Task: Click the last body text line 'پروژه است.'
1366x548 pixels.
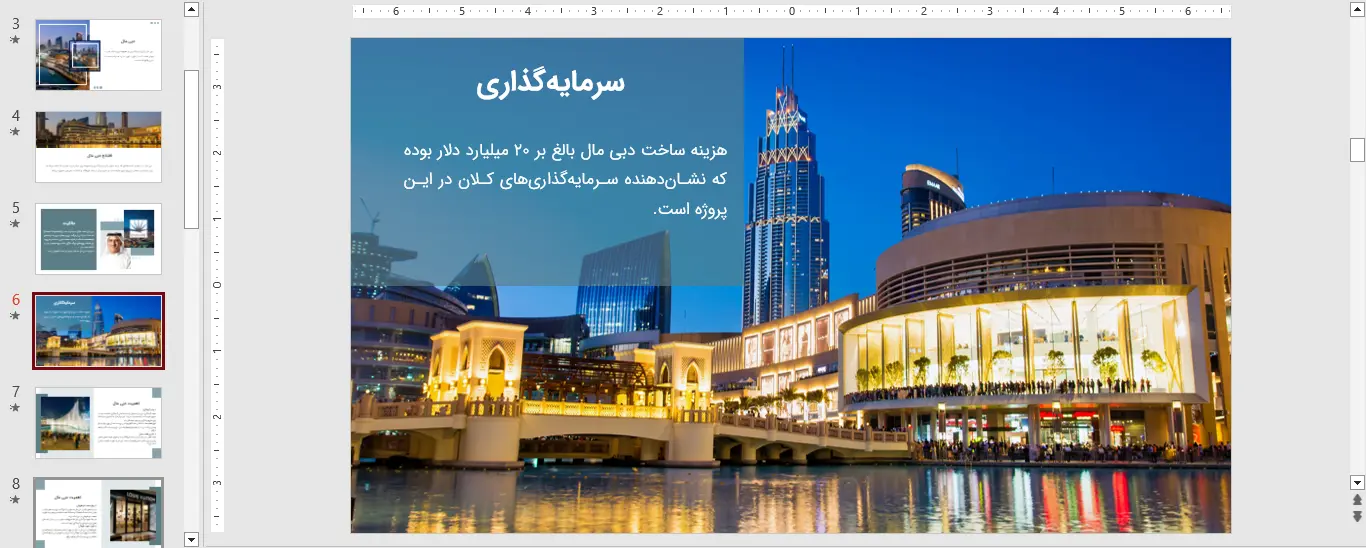Action: 690,210
